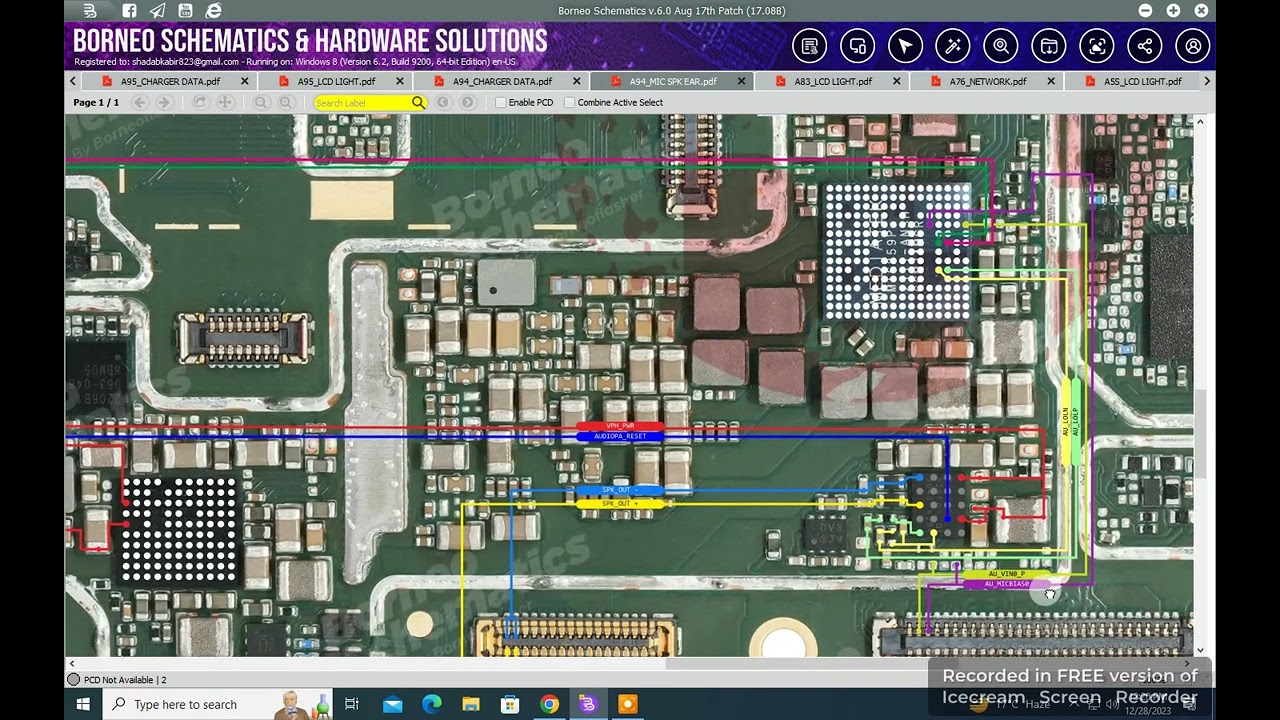Jump to next search result
1280x720 pixels.
click(x=467, y=102)
